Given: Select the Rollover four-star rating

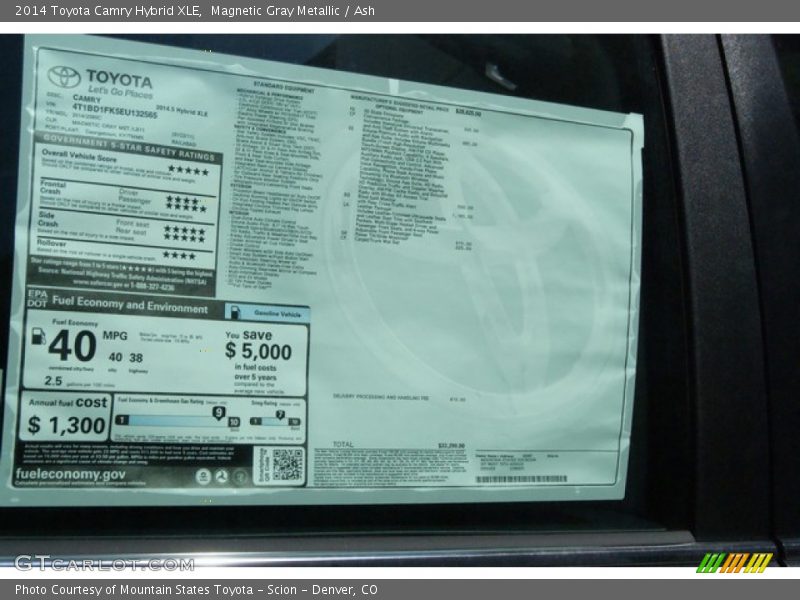Looking at the screenshot, I should [x=178, y=252].
